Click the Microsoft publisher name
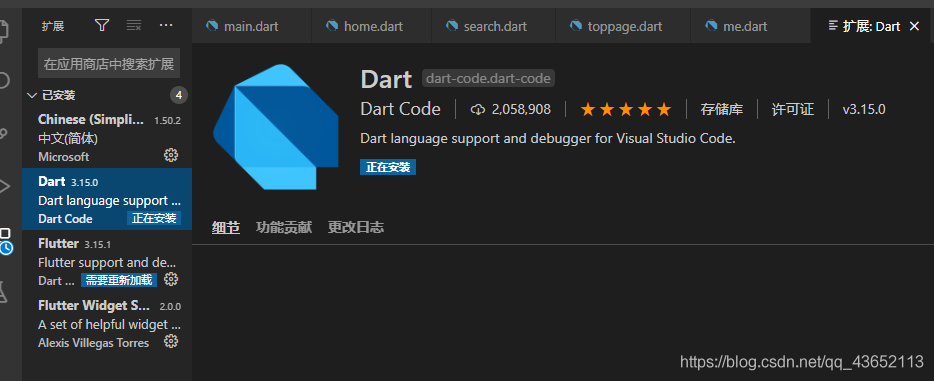 tap(64, 157)
